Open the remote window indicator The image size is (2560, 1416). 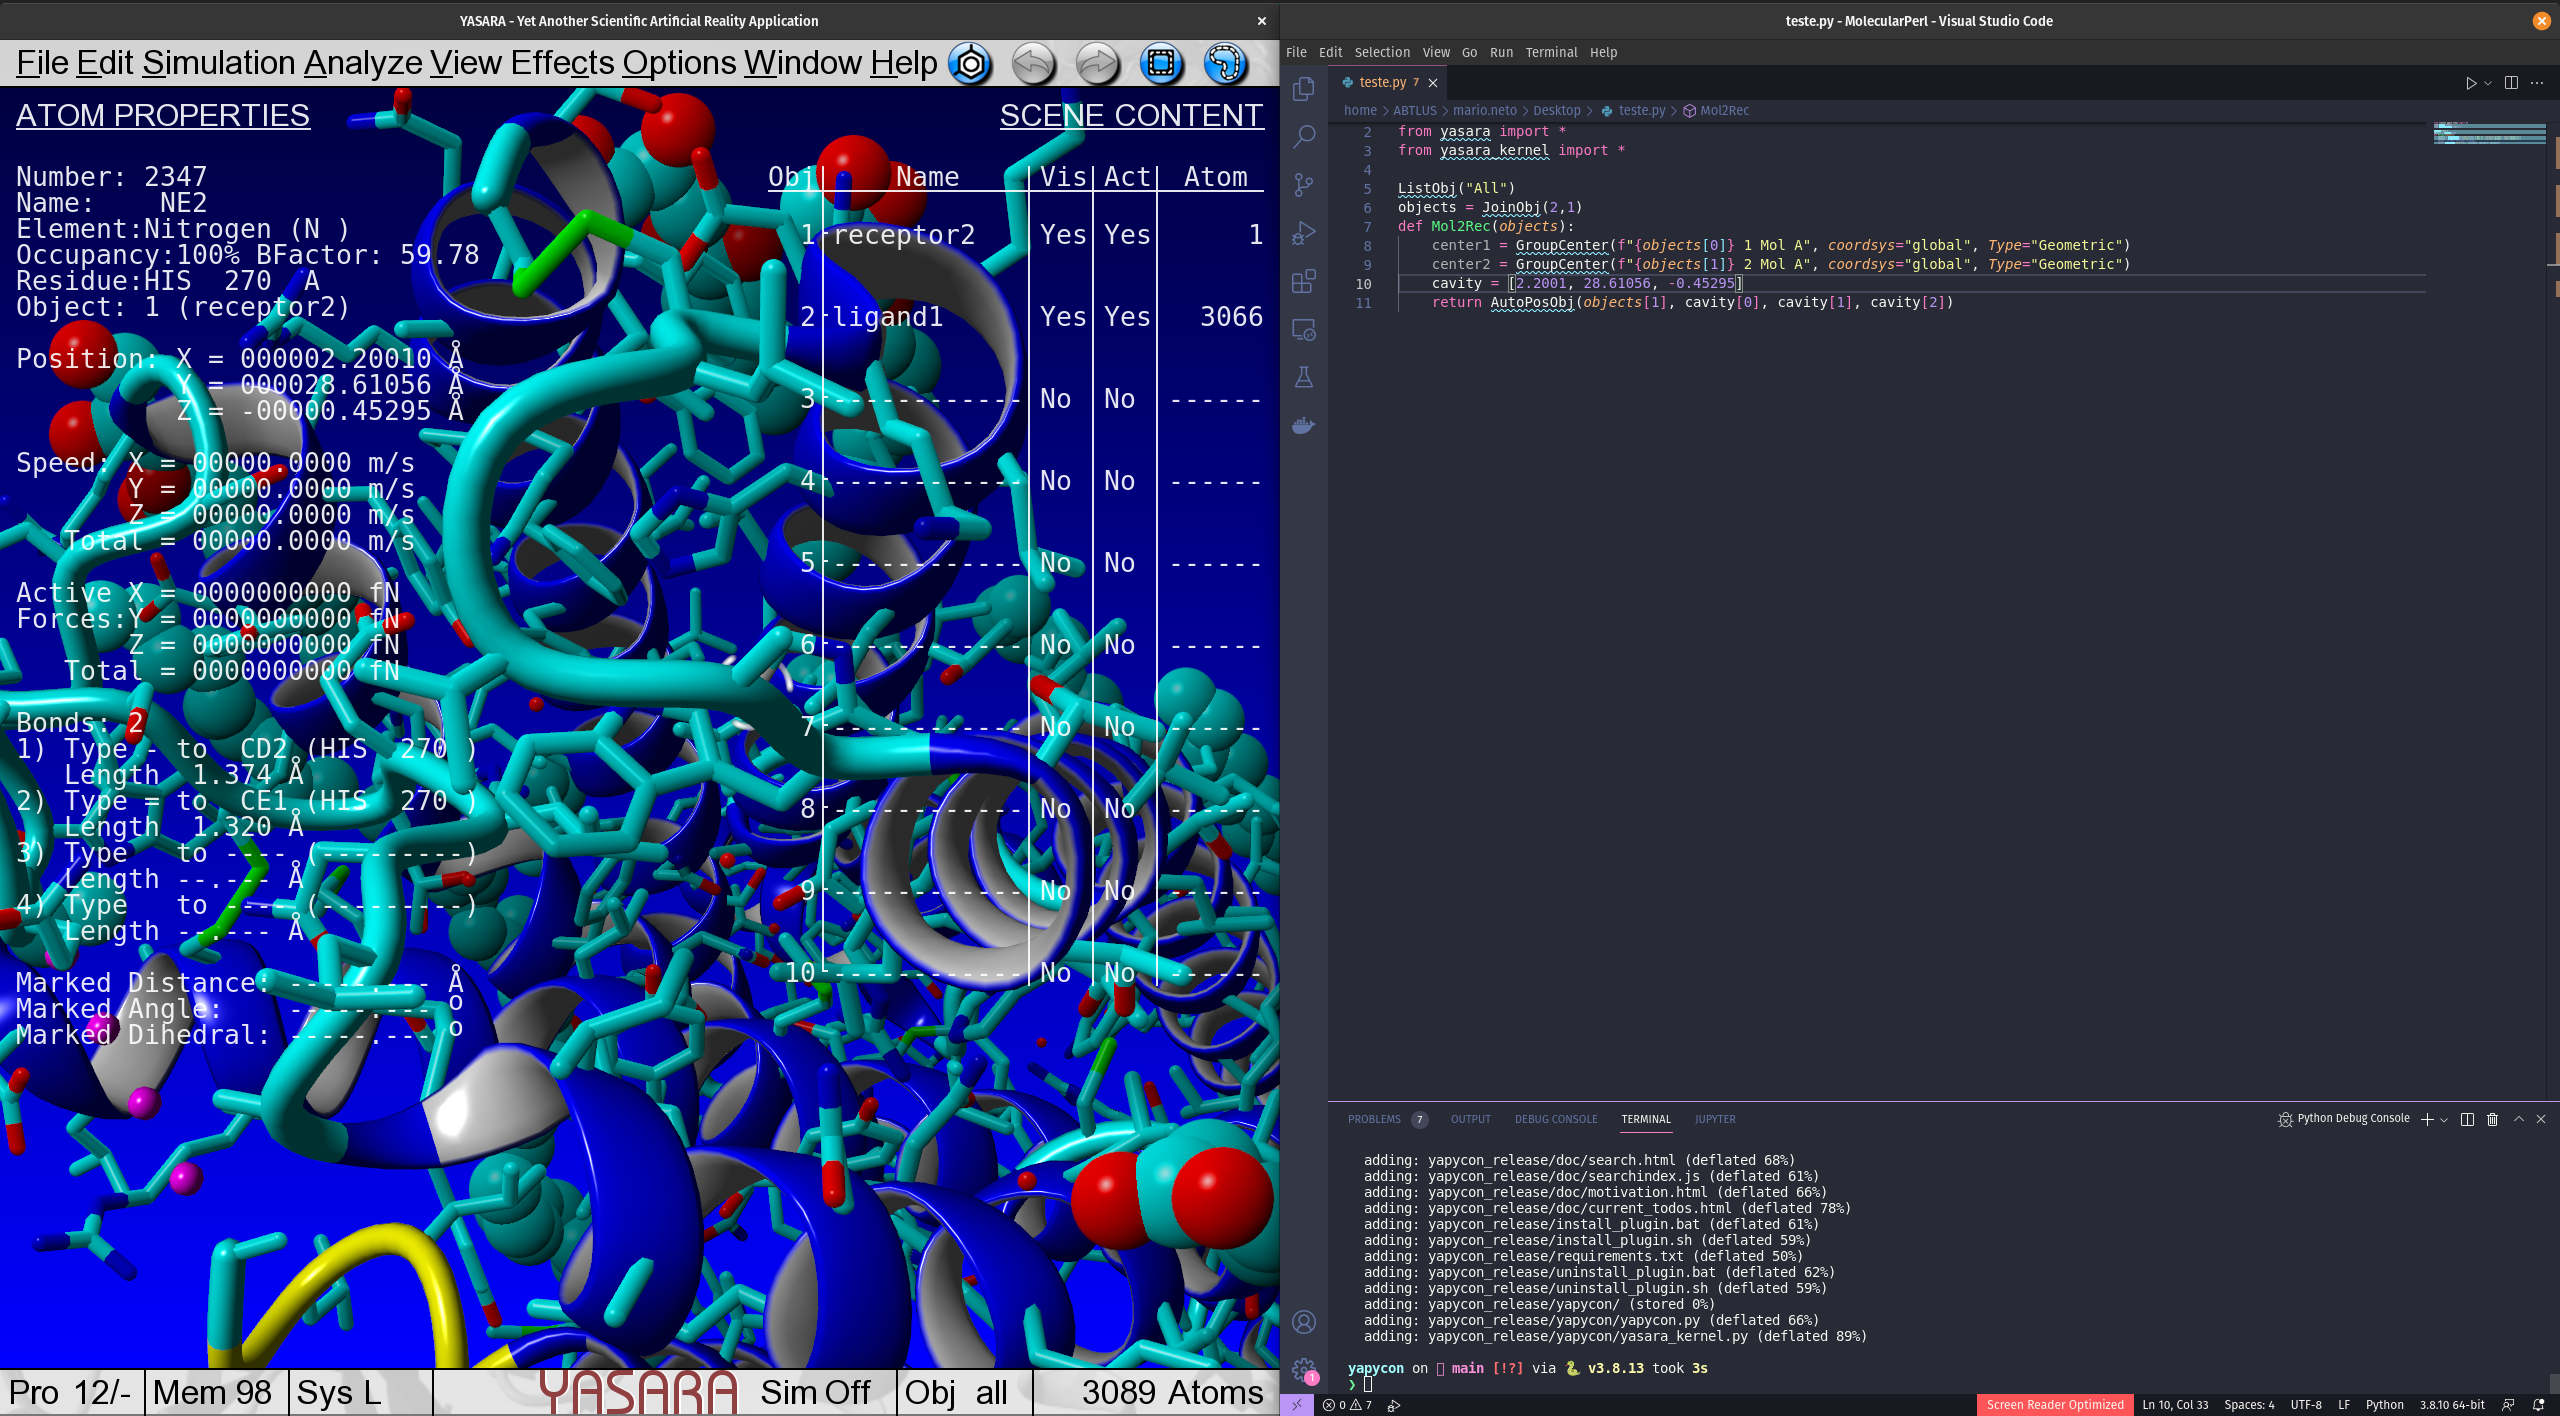click(1296, 1405)
